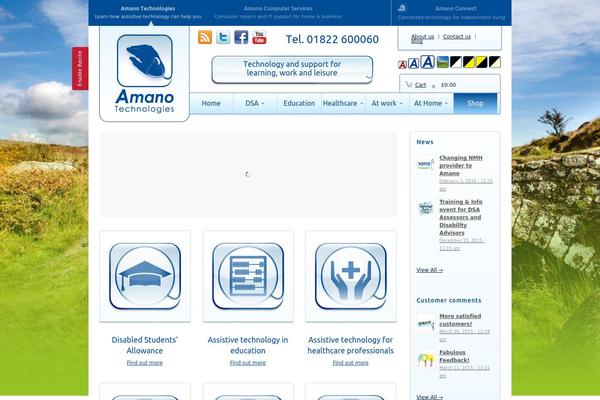Choose the black and cream contrast scheme
The image size is (600, 400).
click(494, 62)
